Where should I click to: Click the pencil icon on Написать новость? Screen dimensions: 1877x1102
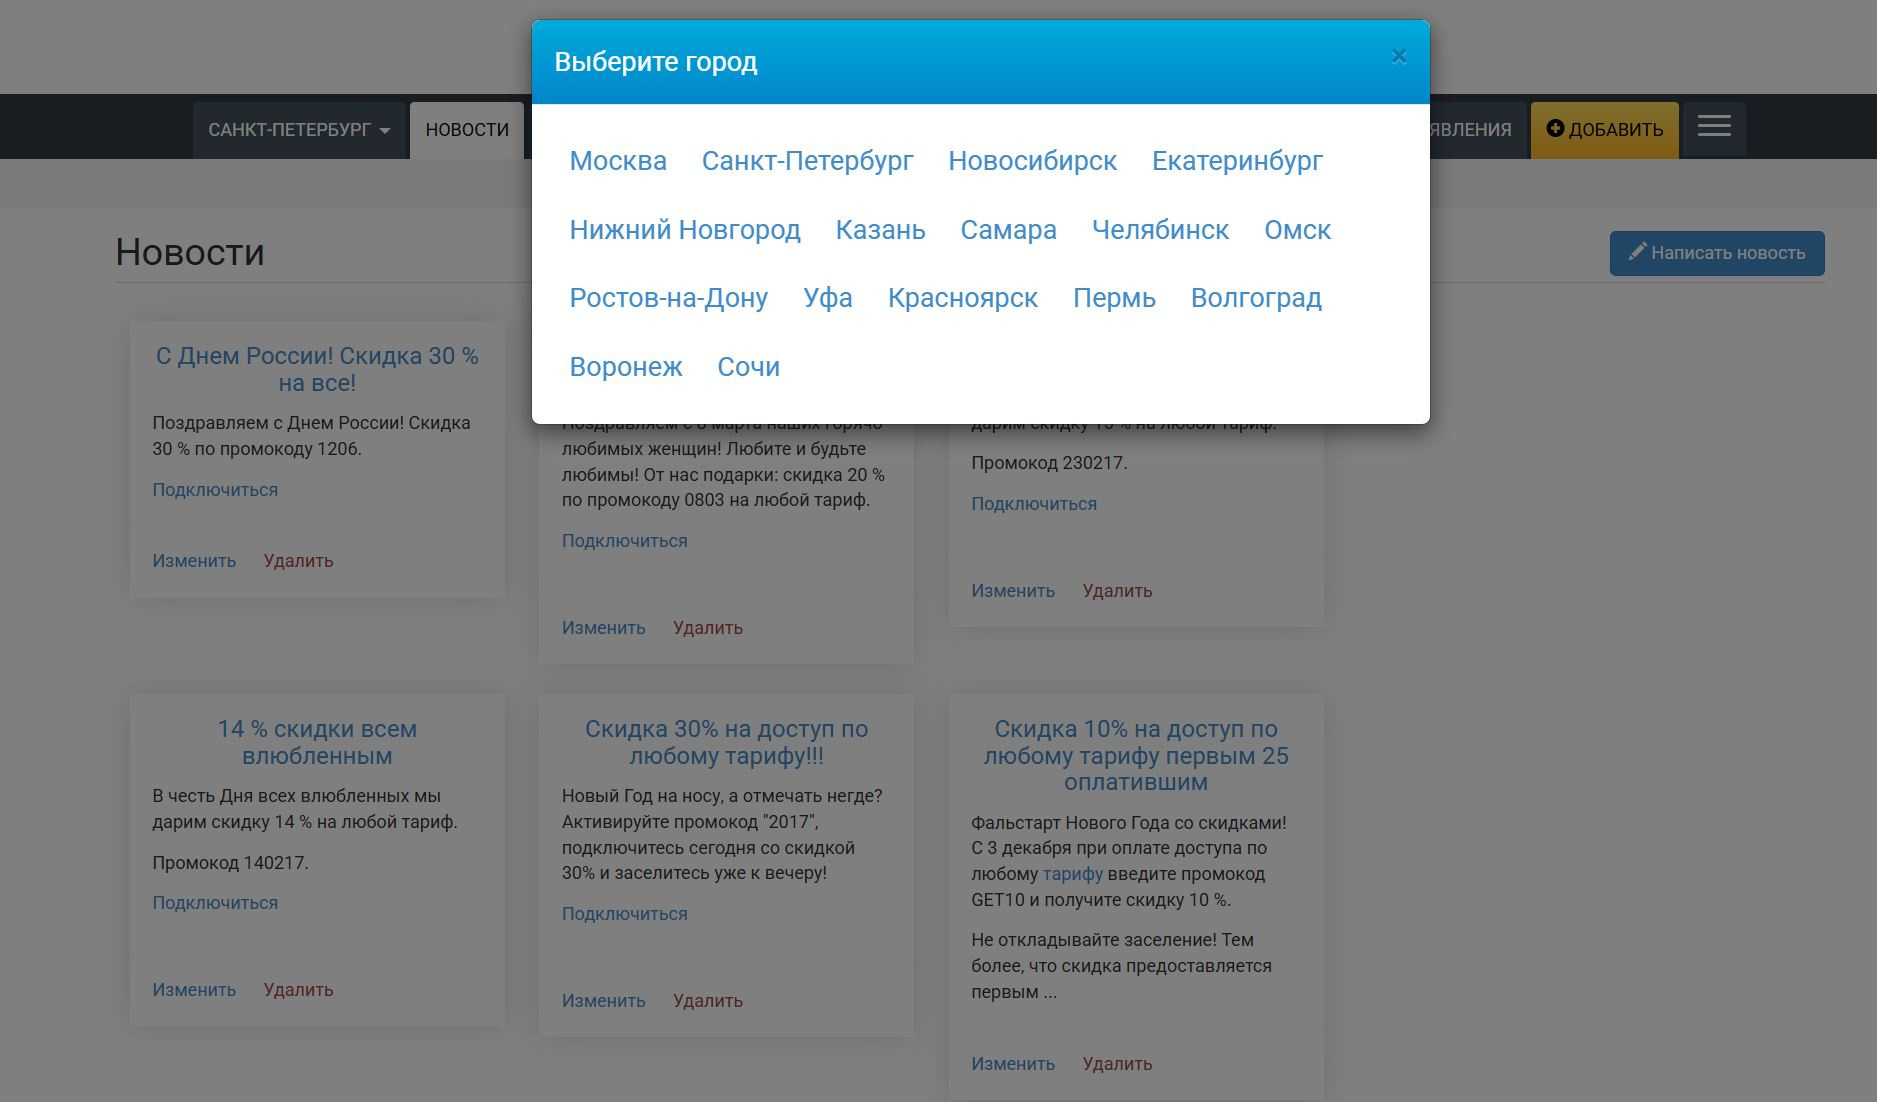(x=1637, y=252)
